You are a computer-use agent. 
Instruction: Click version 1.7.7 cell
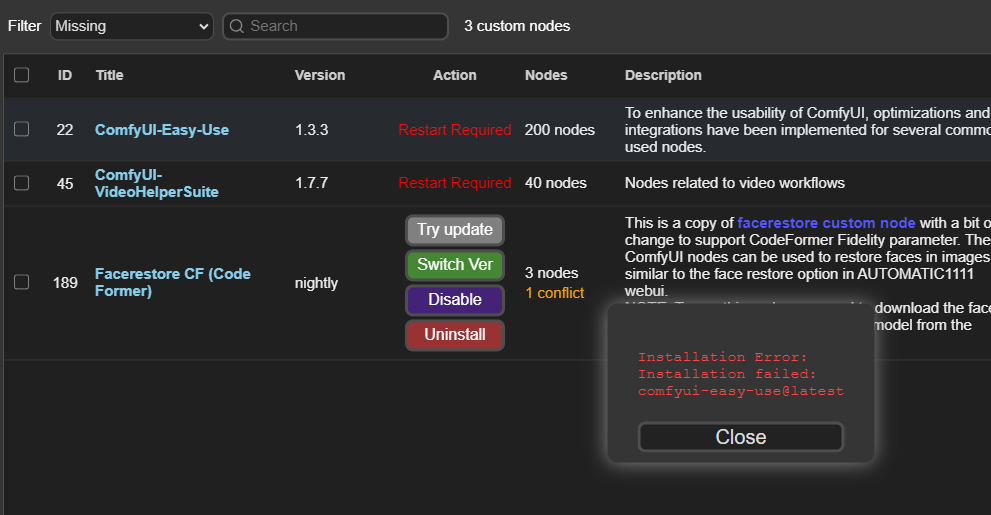coord(312,183)
